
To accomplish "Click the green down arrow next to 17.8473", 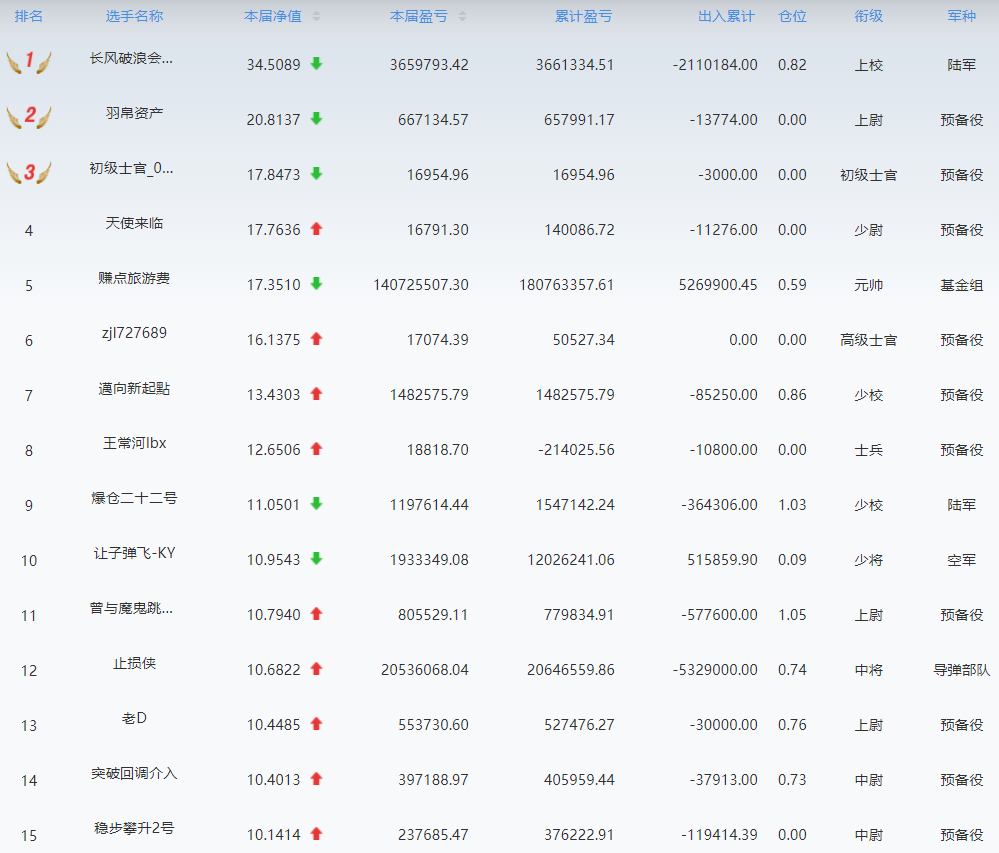I will click(316, 174).
